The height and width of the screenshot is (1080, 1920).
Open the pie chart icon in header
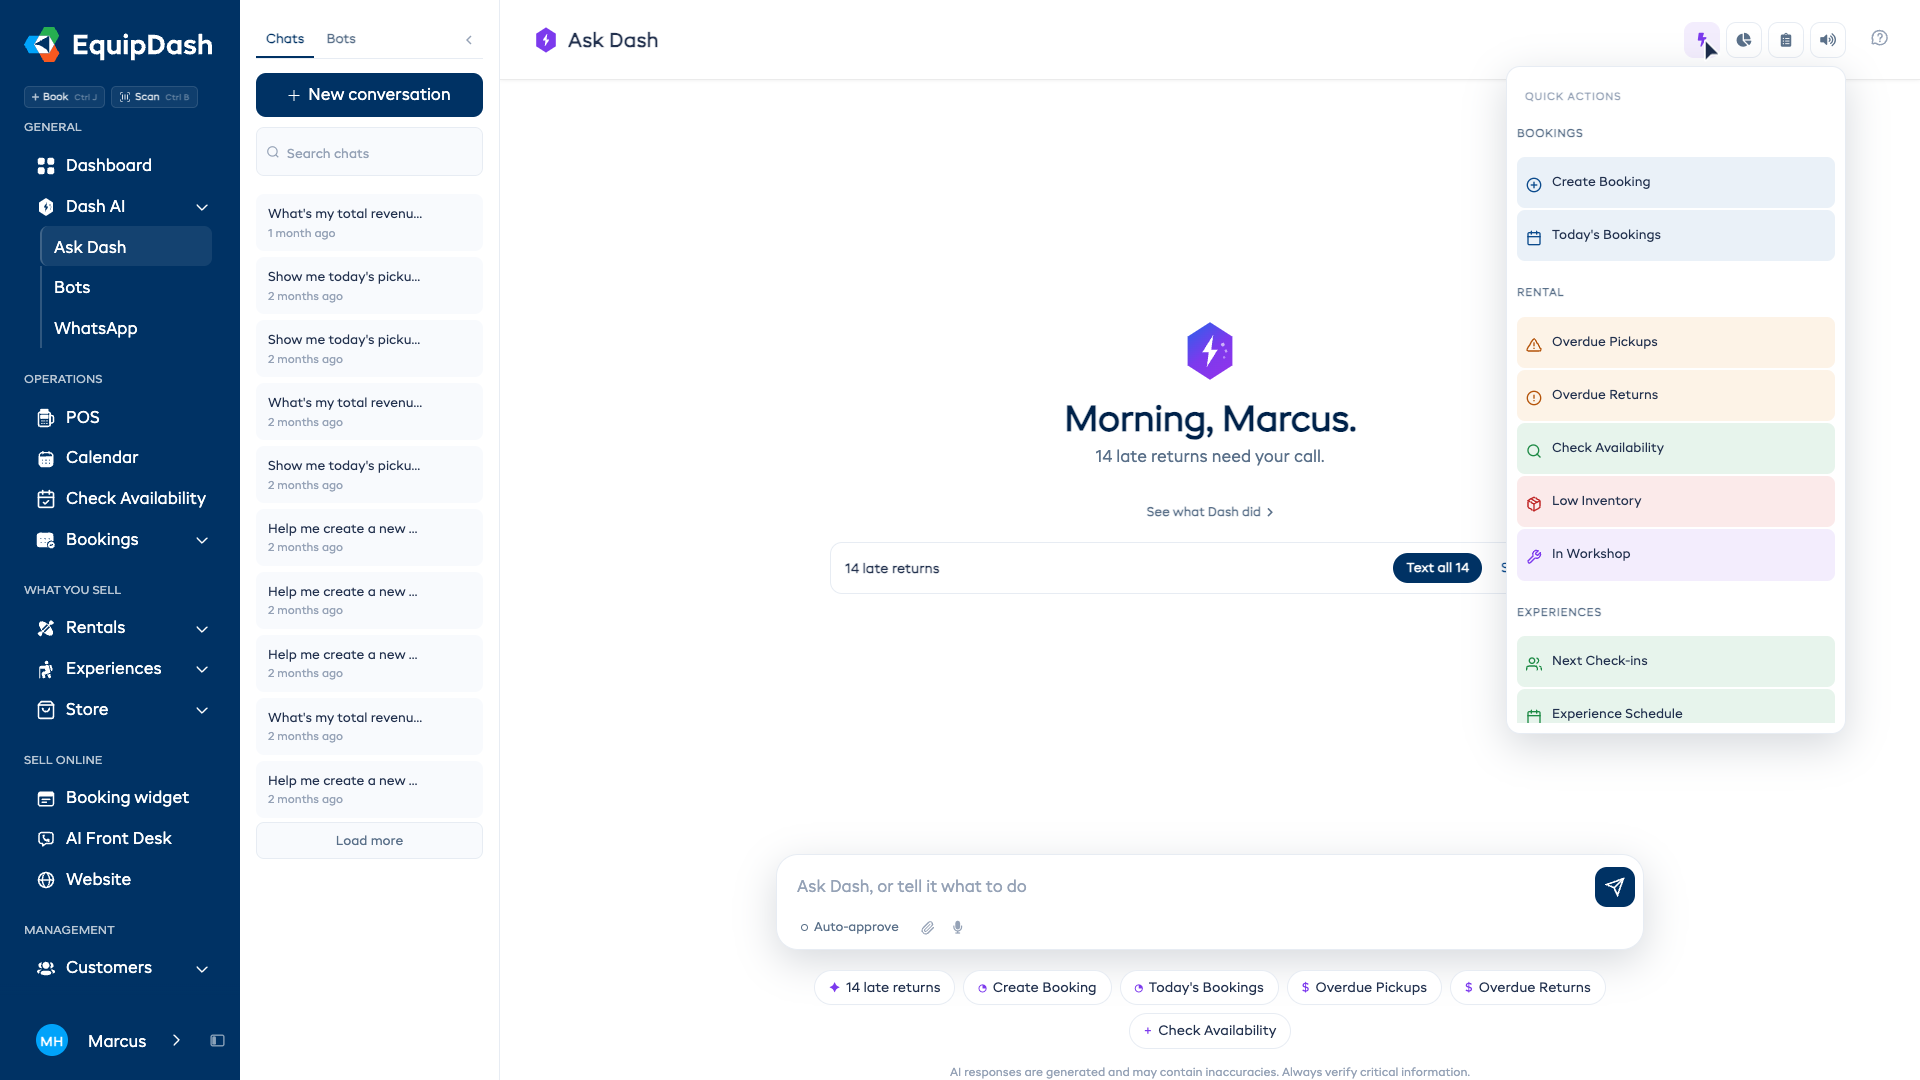[x=1744, y=40]
